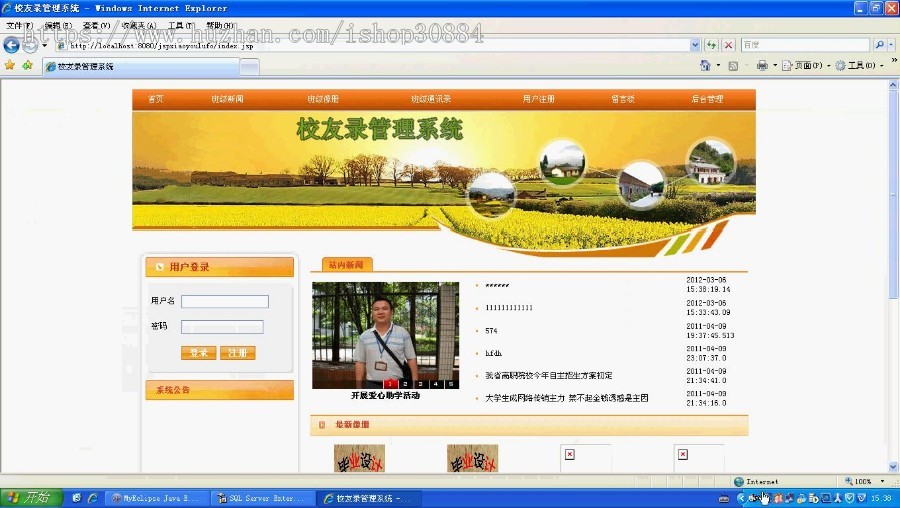Open a new blank tab
Screen dimensions: 900x508
[249, 67]
